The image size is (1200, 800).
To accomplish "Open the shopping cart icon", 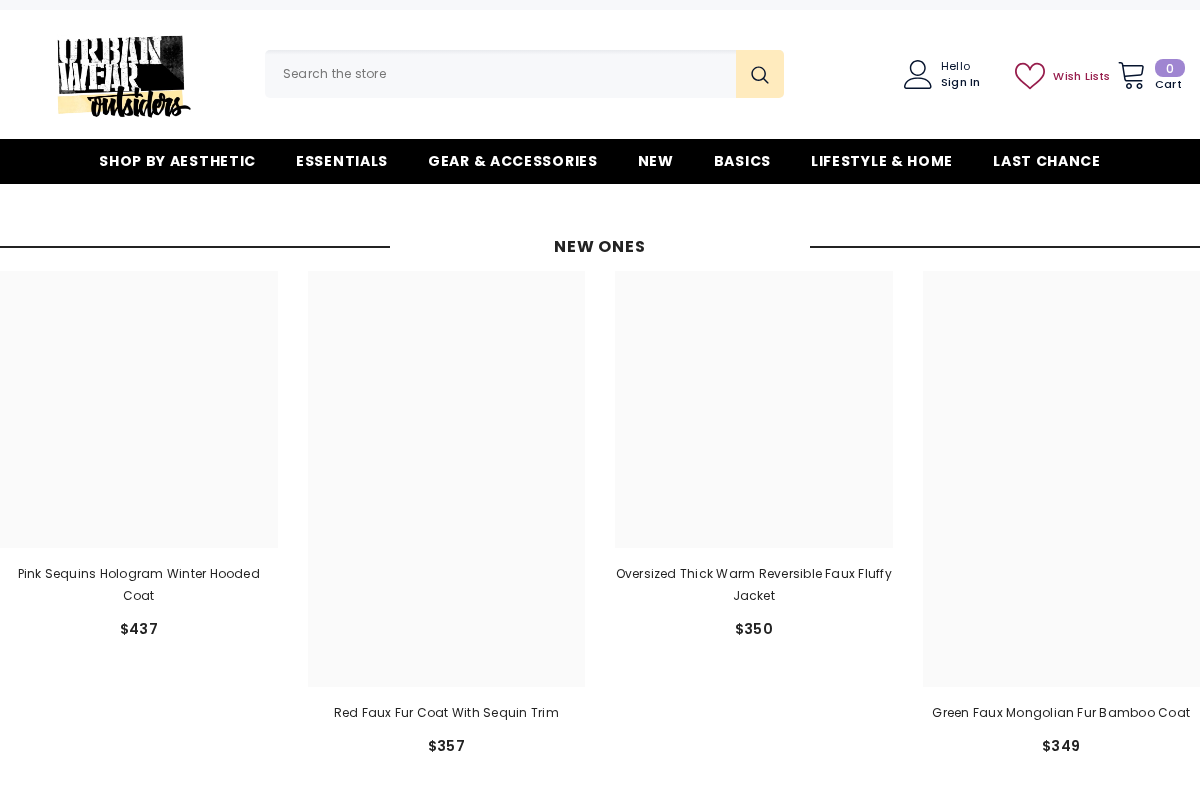I will pyautogui.click(x=1131, y=74).
